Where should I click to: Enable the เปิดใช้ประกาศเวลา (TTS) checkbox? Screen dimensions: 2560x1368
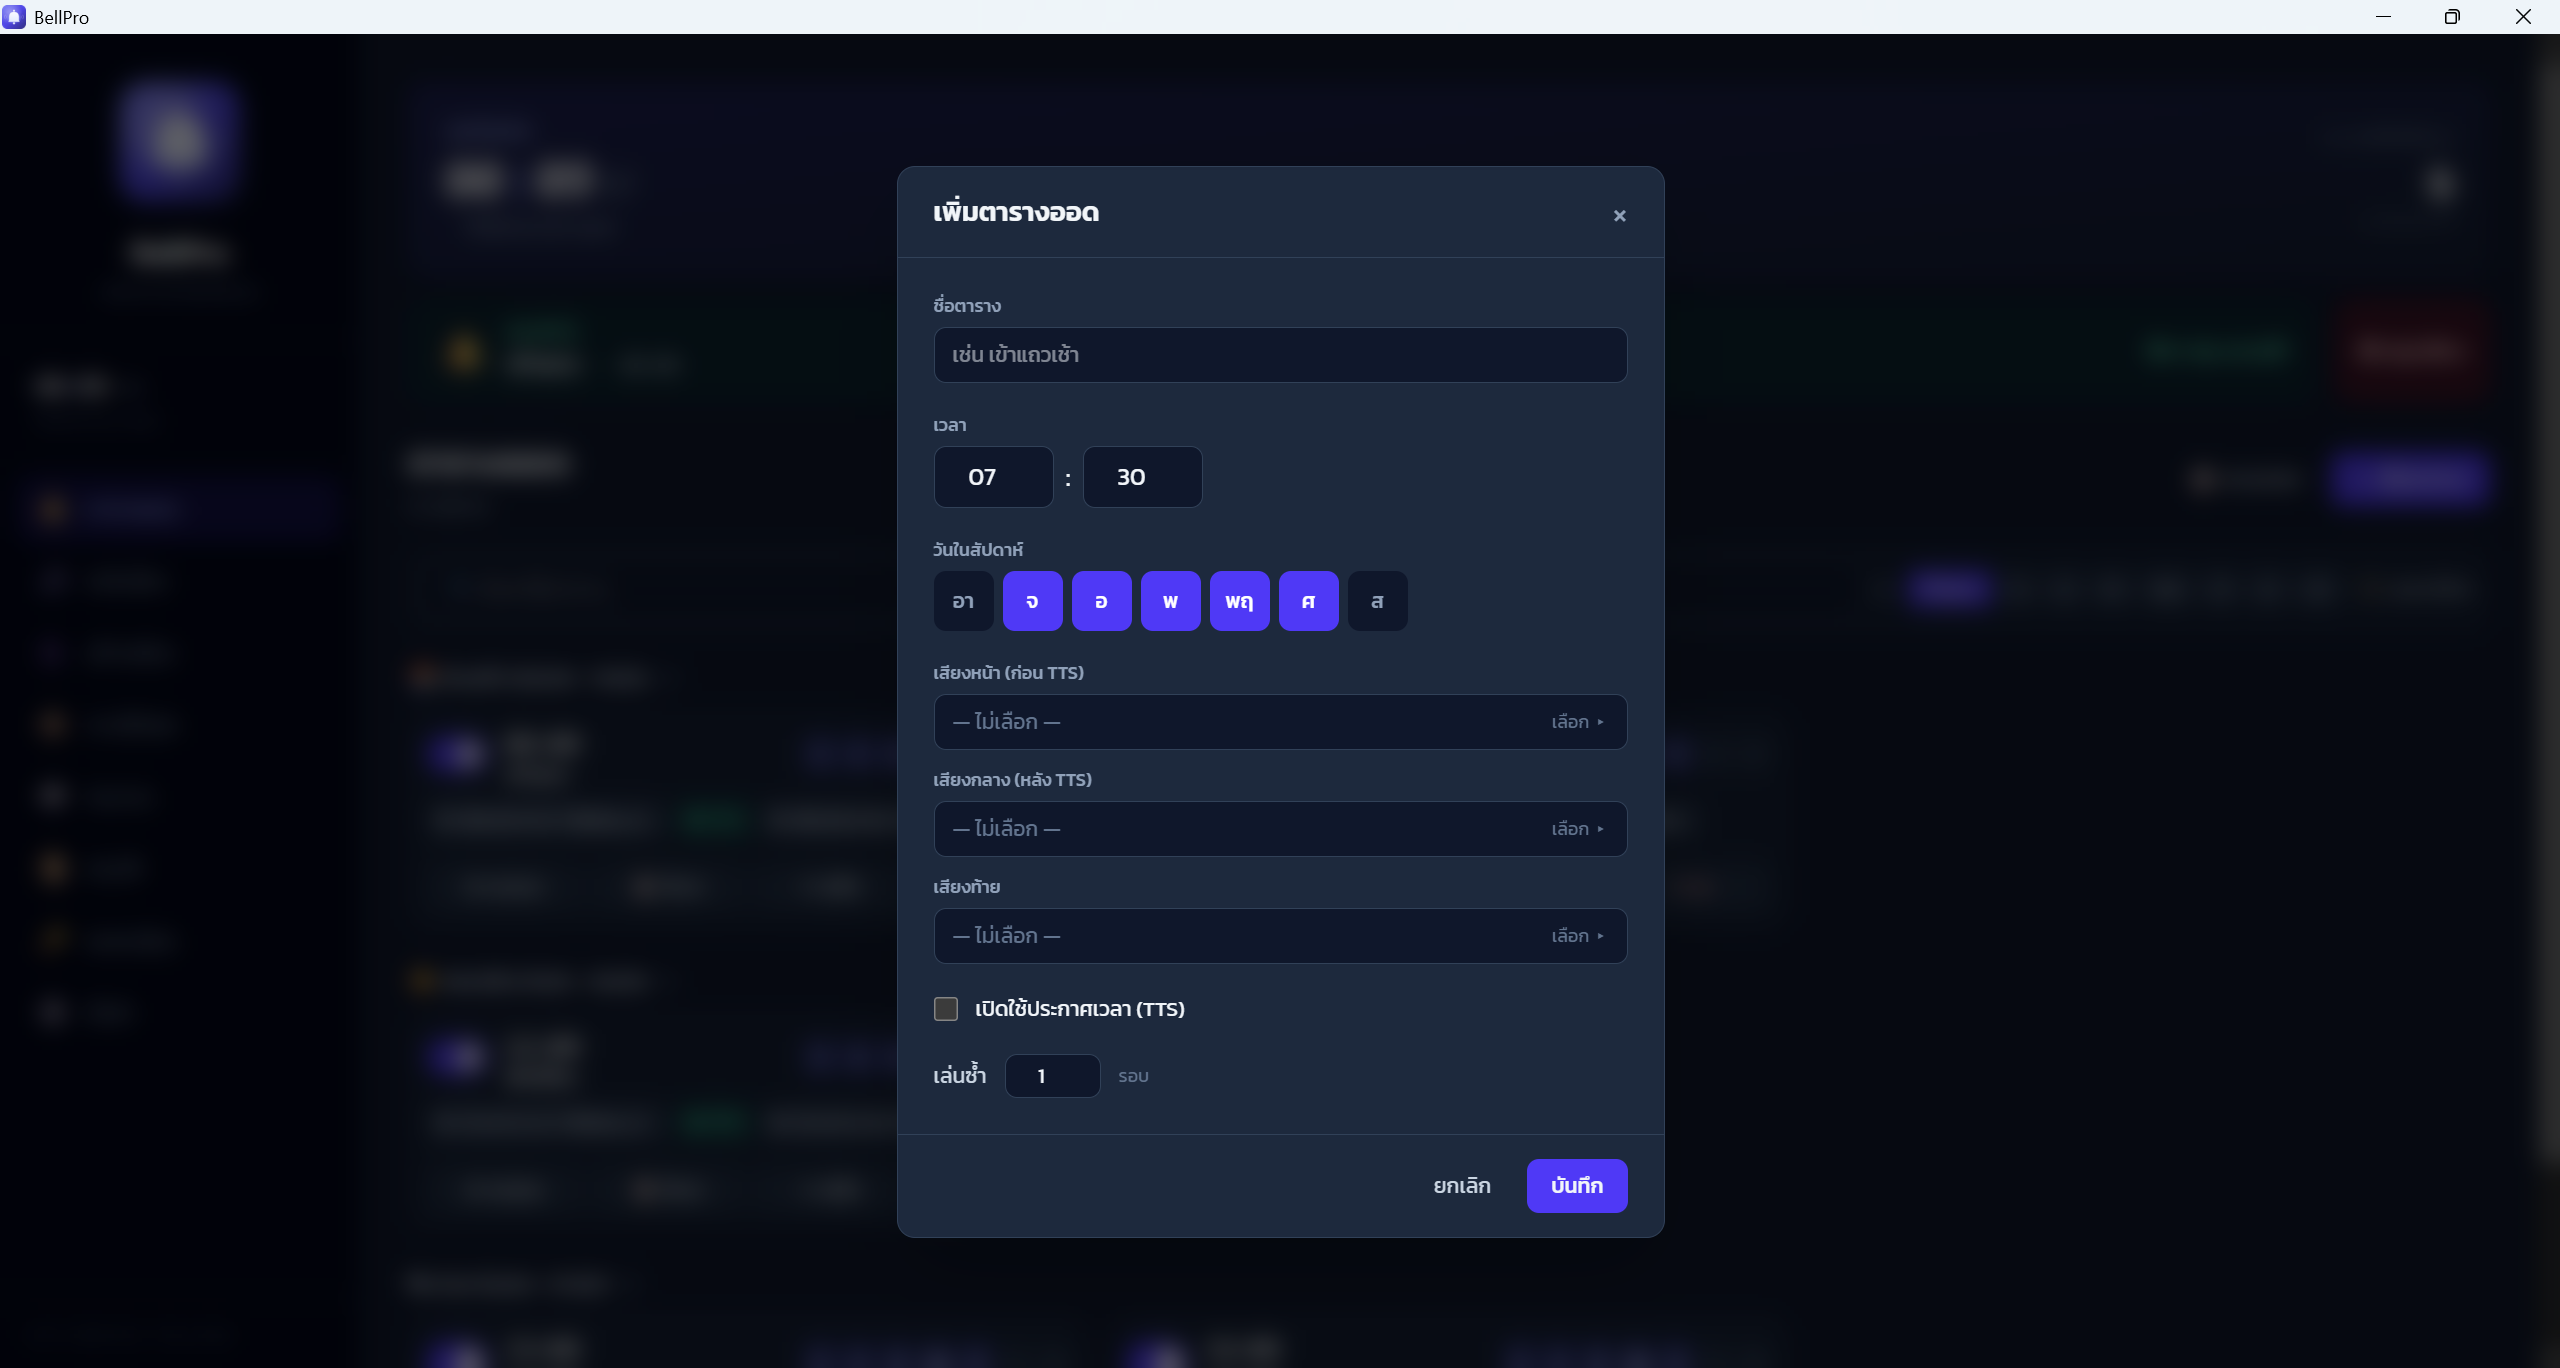[x=946, y=1009]
